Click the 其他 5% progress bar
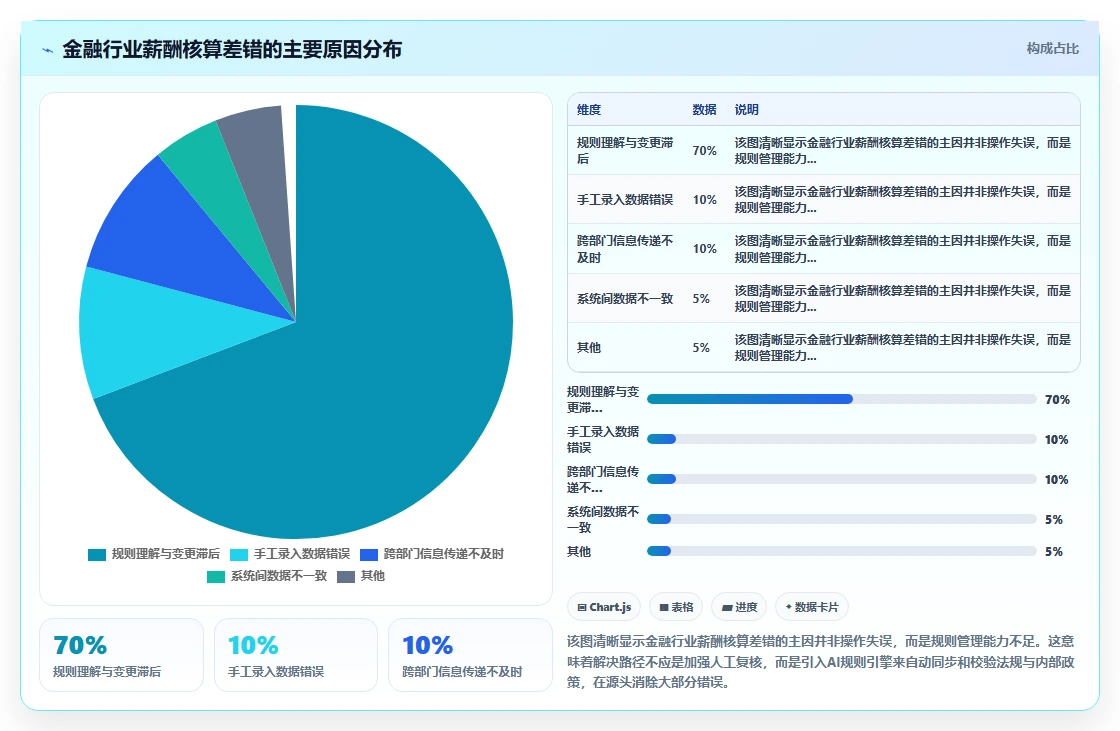 coord(841,551)
